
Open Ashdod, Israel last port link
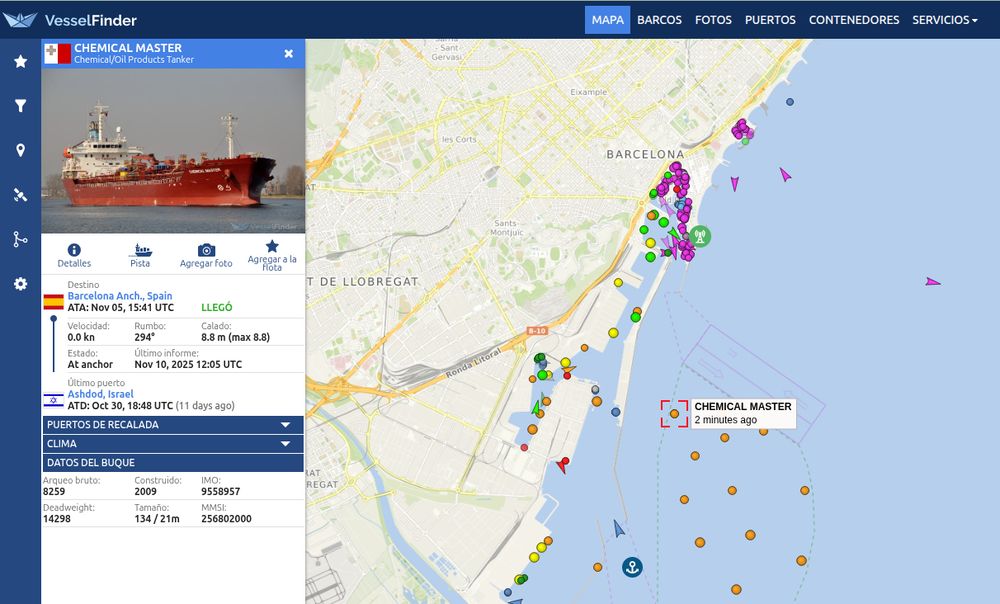coord(101,394)
